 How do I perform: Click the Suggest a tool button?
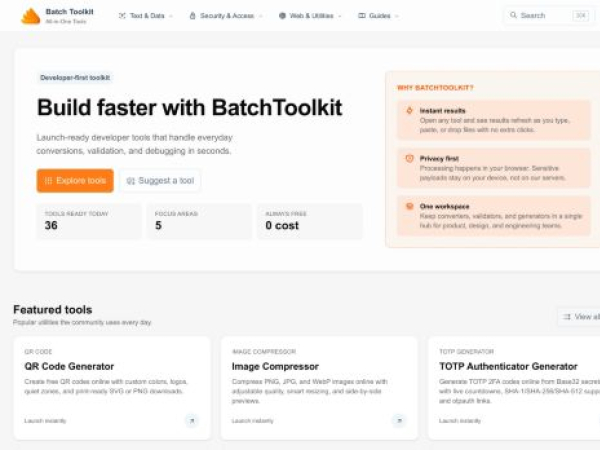click(x=160, y=181)
